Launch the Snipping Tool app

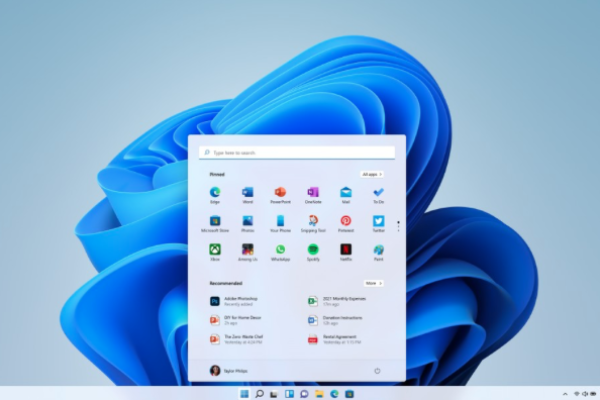[313, 220]
